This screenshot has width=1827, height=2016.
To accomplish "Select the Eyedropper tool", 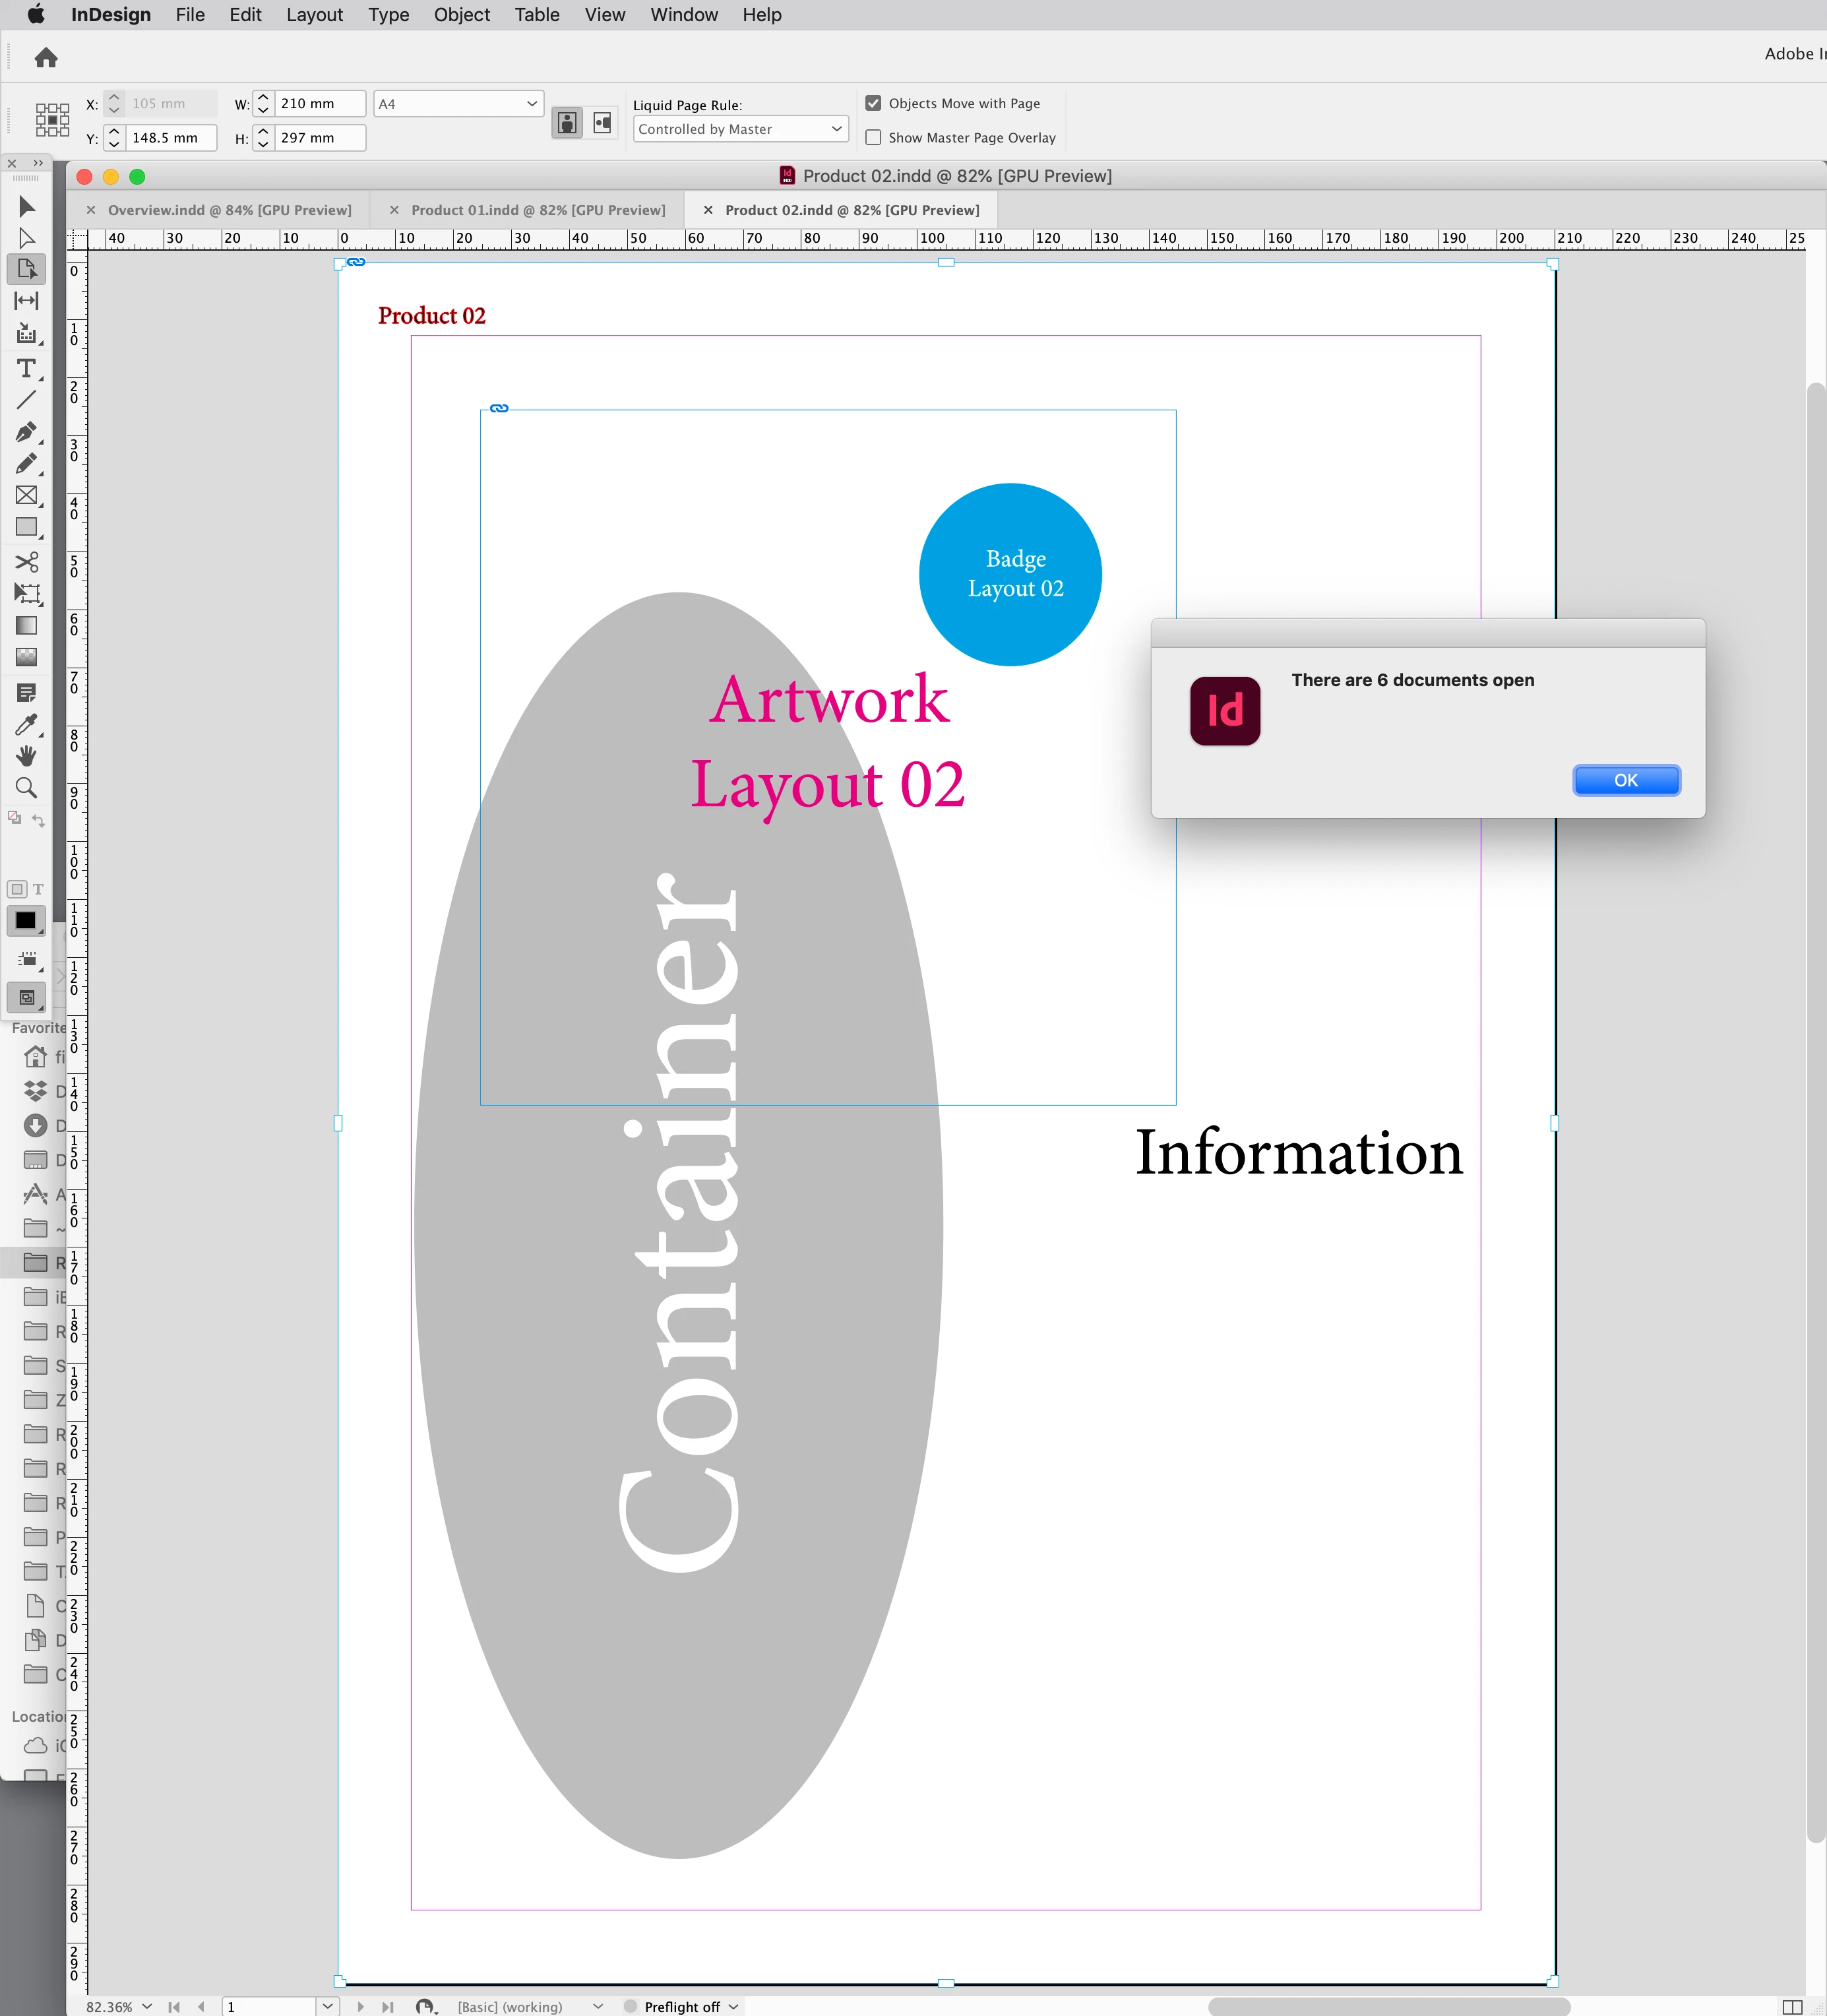I will click(x=26, y=724).
